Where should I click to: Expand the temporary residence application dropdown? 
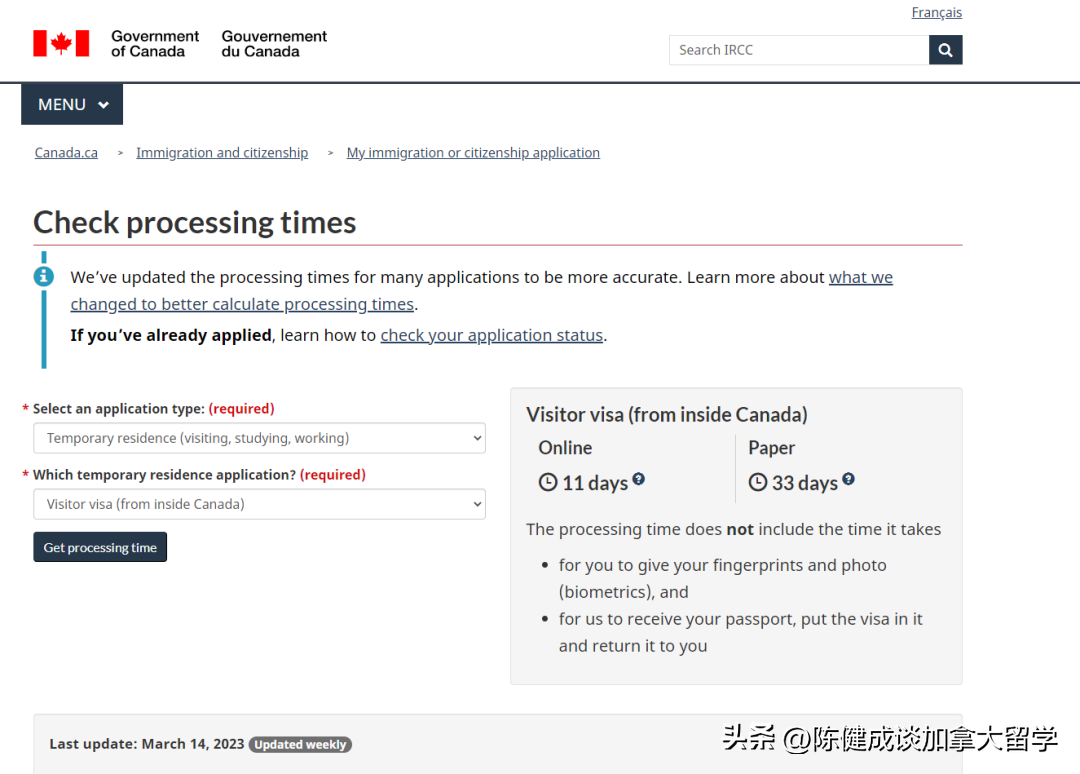(x=259, y=504)
